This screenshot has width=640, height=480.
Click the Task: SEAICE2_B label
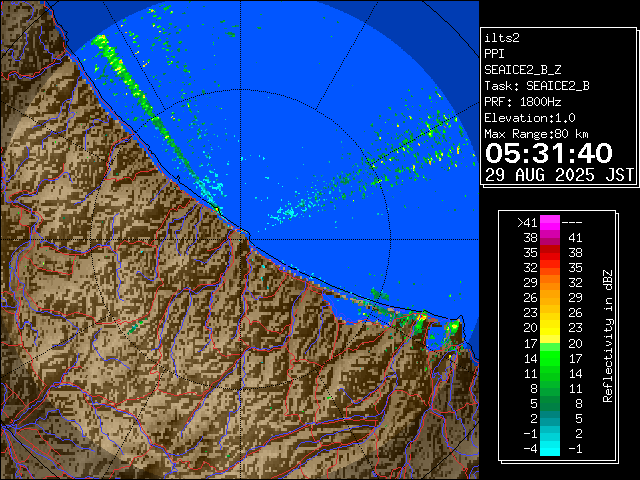click(536, 86)
